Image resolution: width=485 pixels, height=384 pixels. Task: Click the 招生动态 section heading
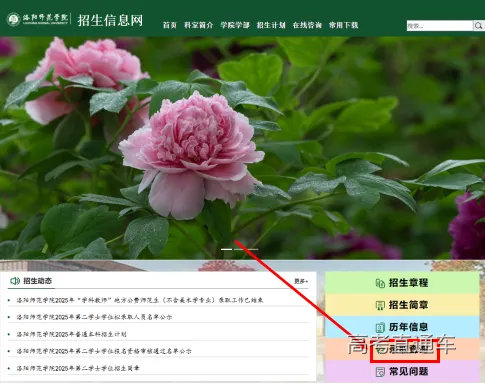[37, 281]
